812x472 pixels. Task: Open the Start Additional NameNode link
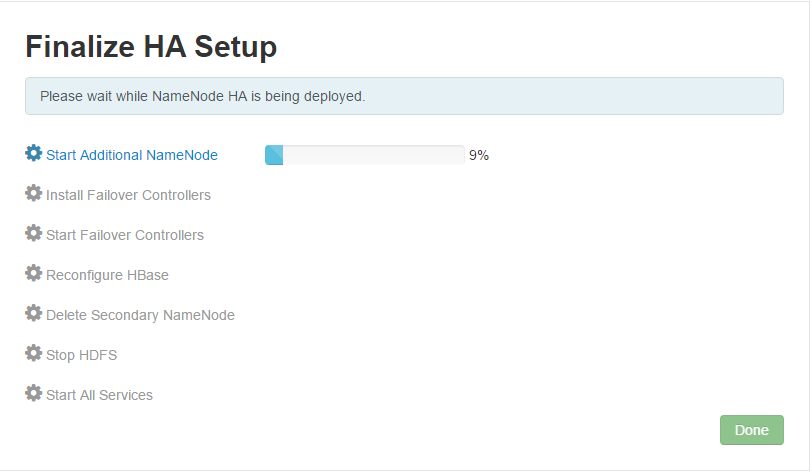[132, 155]
